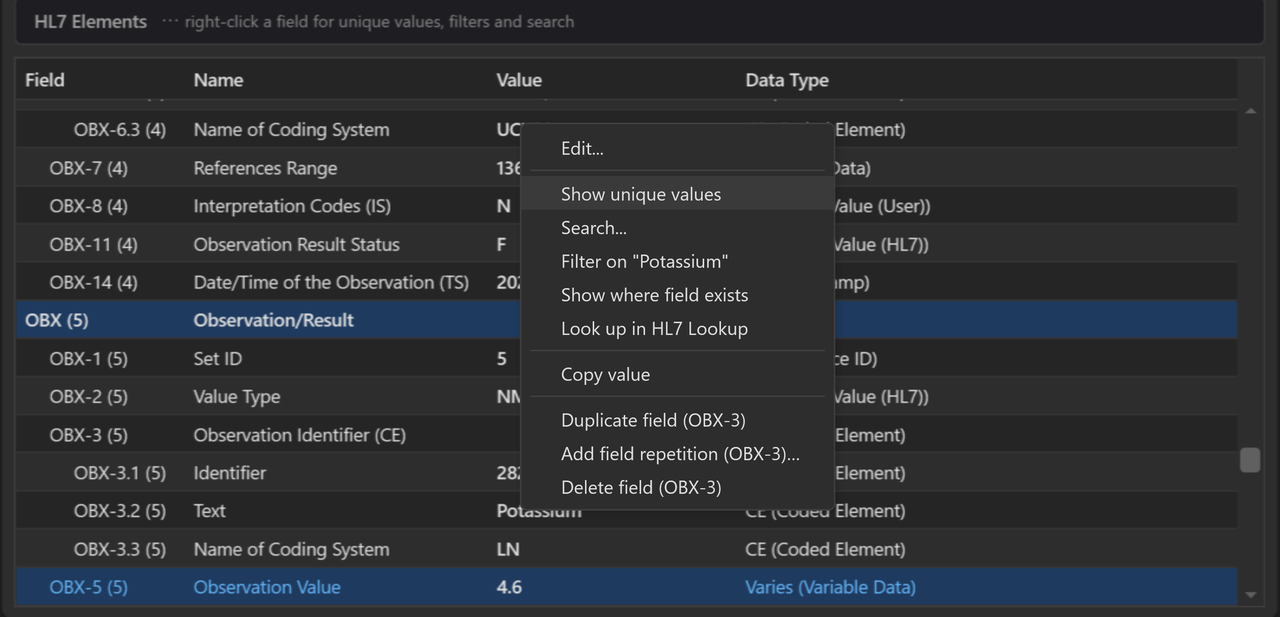1280x617 pixels.
Task: Select the OBX-5 (5) field row
Action: pyautogui.click(x=626, y=587)
